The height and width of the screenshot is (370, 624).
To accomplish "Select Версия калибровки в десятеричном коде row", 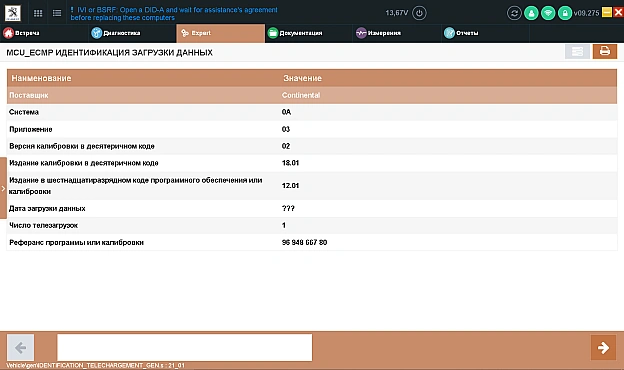I will (312, 146).
